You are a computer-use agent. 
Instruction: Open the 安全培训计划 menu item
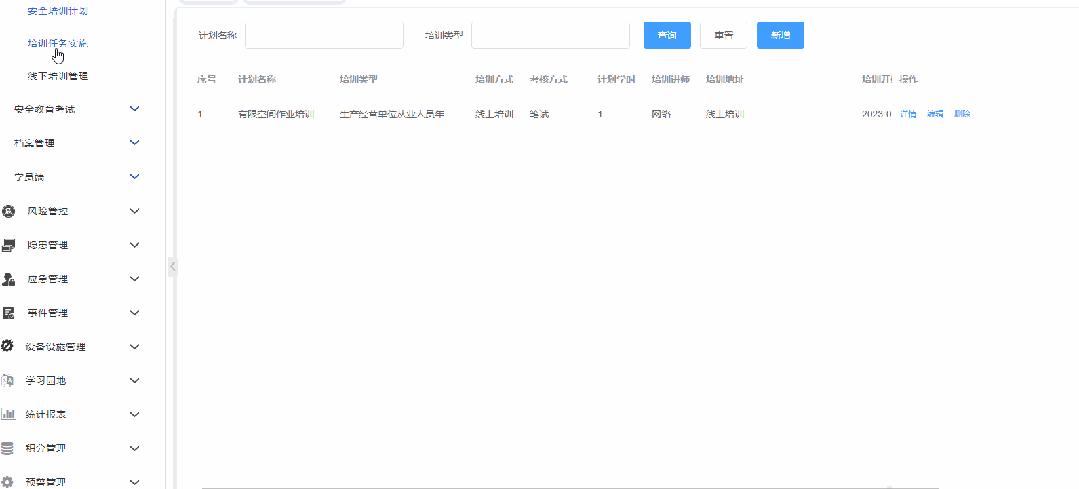point(57,11)
